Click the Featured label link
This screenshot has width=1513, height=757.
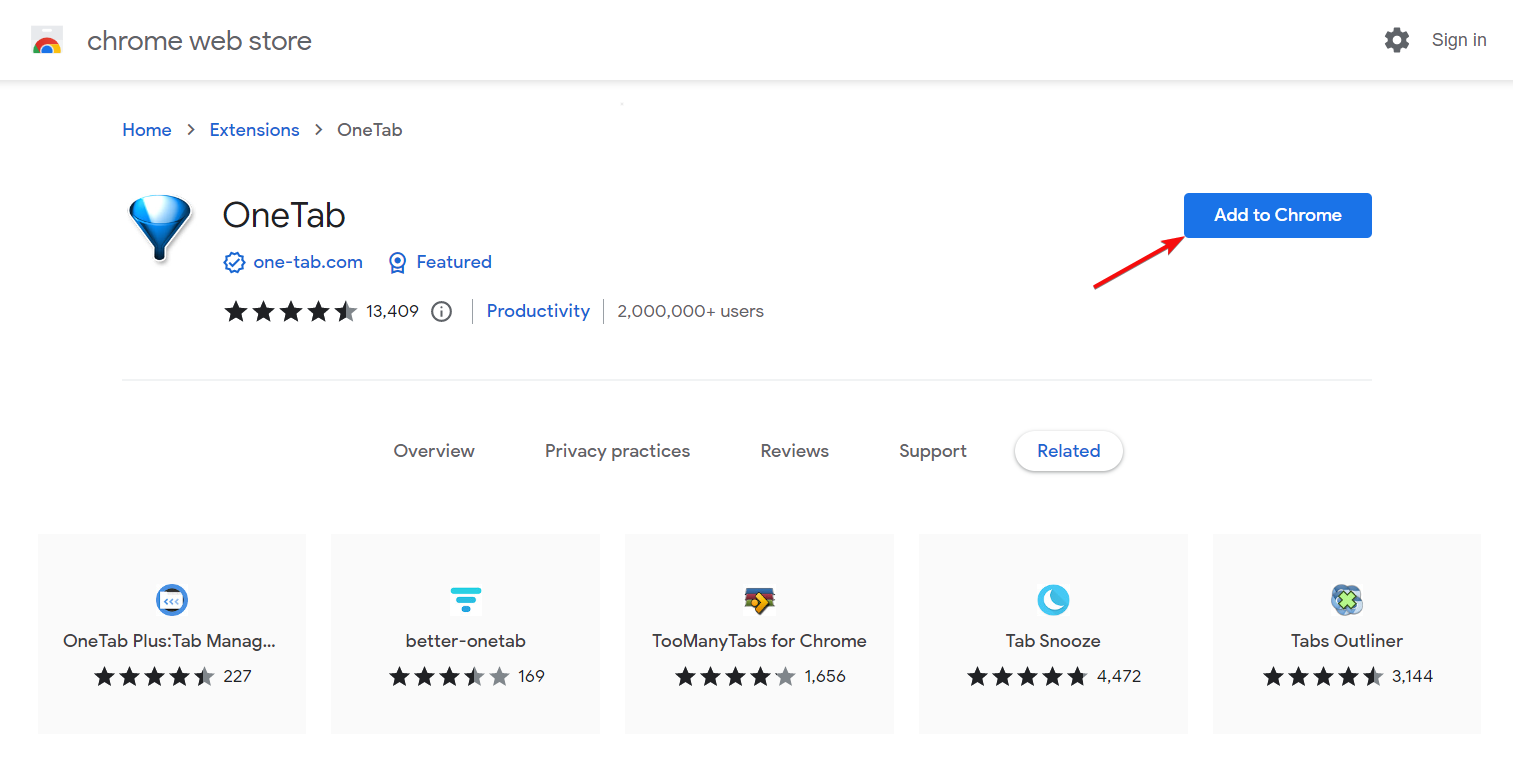[x=454, y=262]
